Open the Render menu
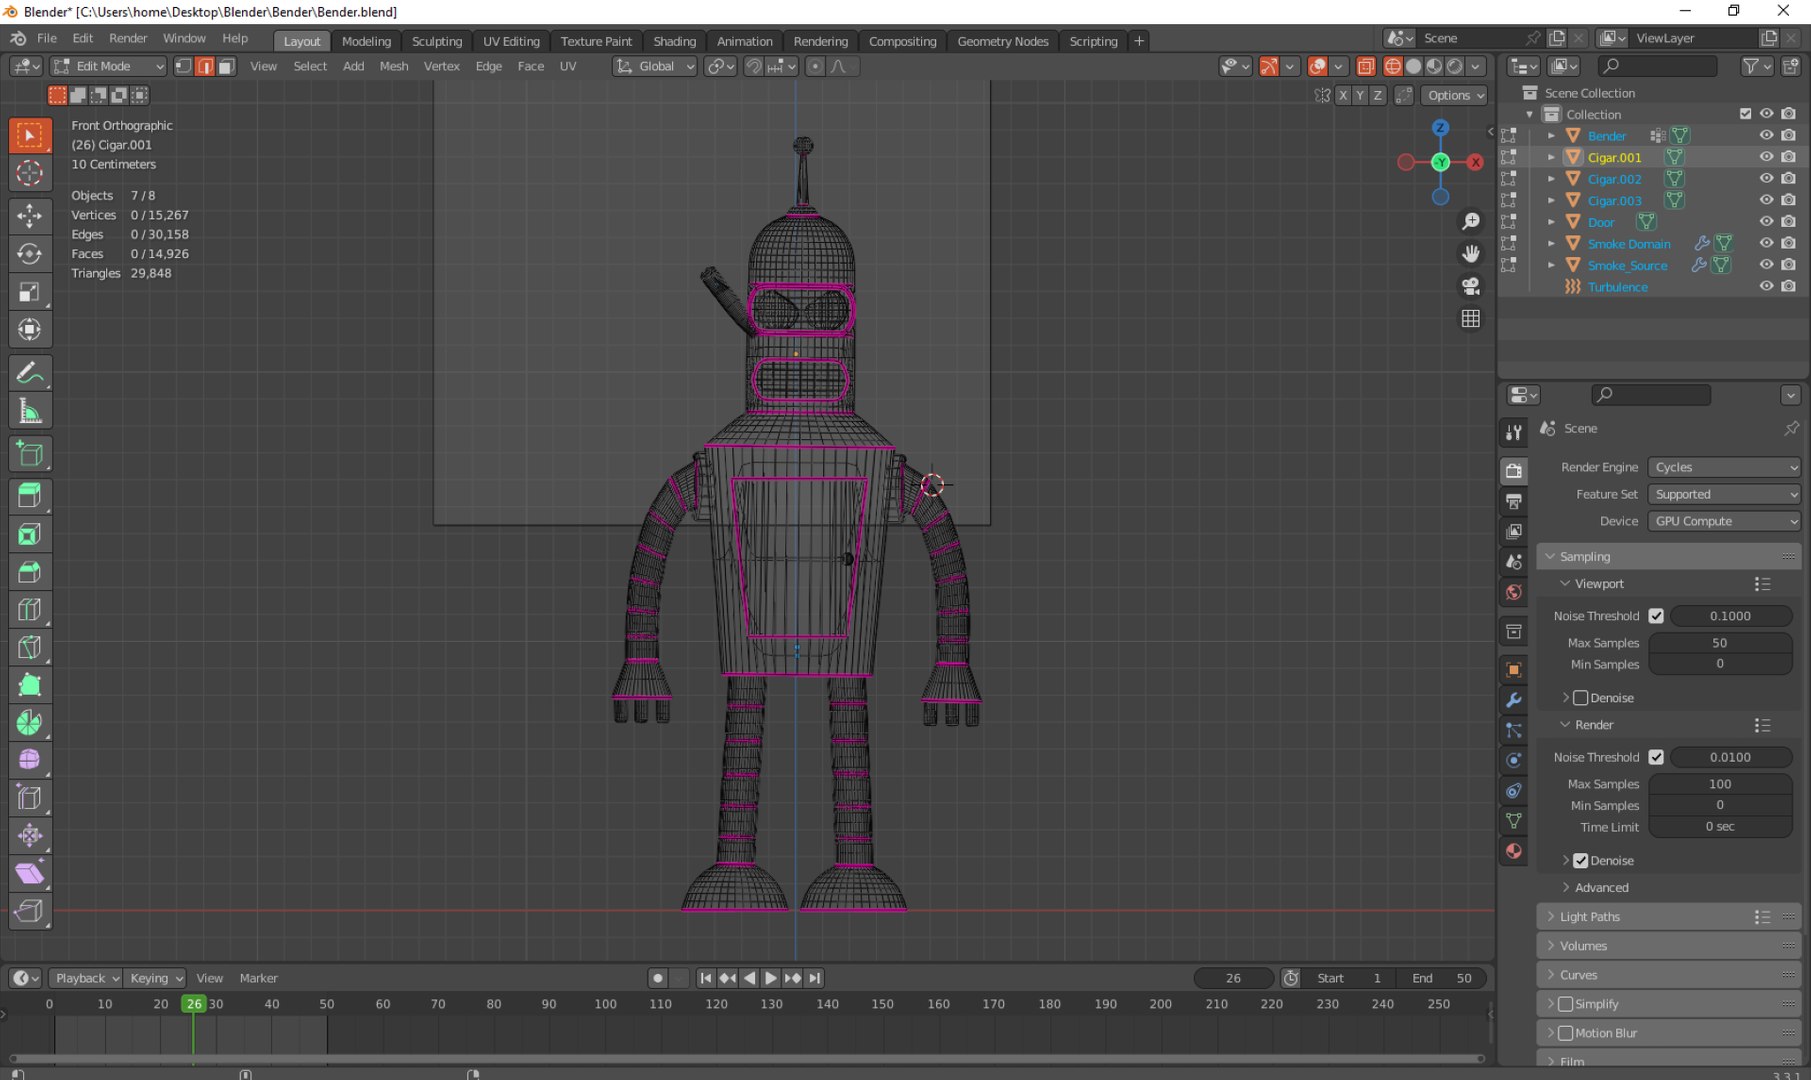The image size is (1811, 1080). (x=128, y=38)
